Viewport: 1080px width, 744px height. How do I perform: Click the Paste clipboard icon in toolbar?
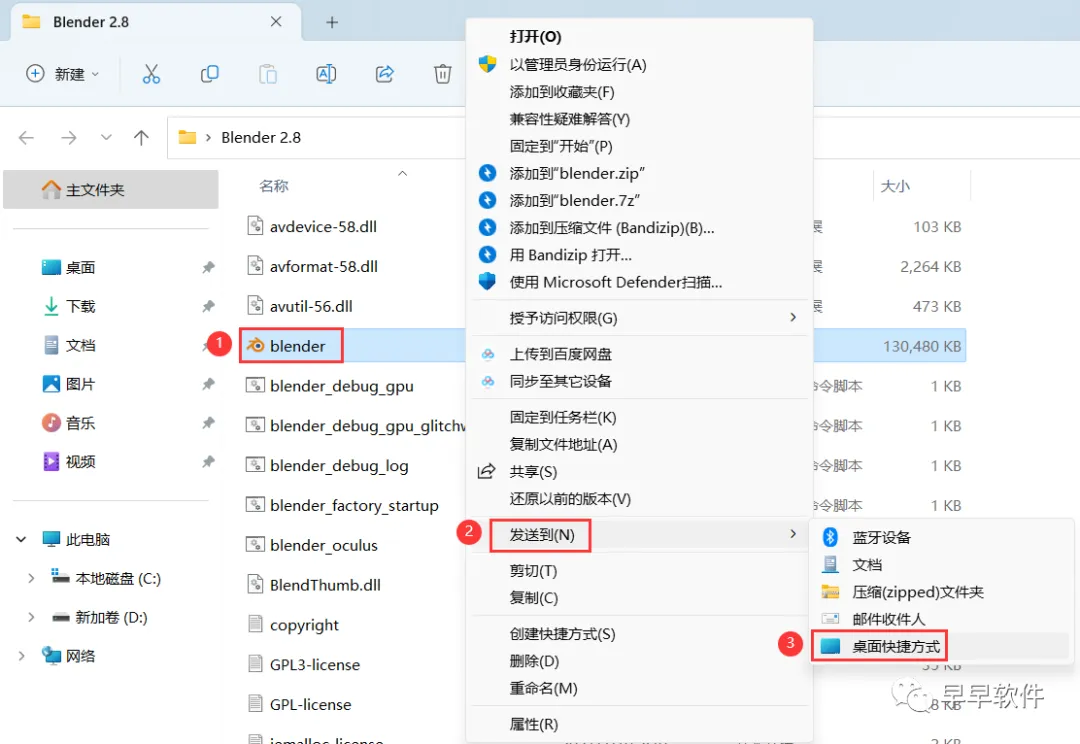pyautogui.click(x=268, y=74)
